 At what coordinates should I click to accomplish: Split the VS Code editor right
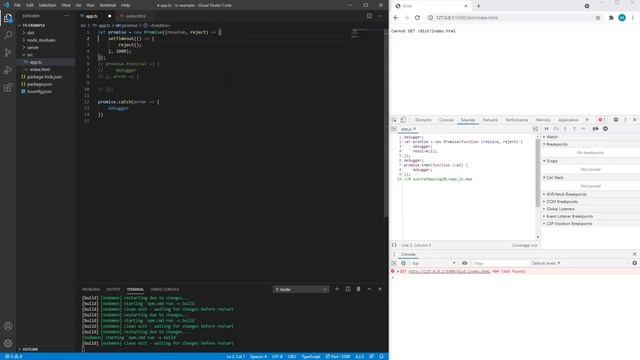369,16
